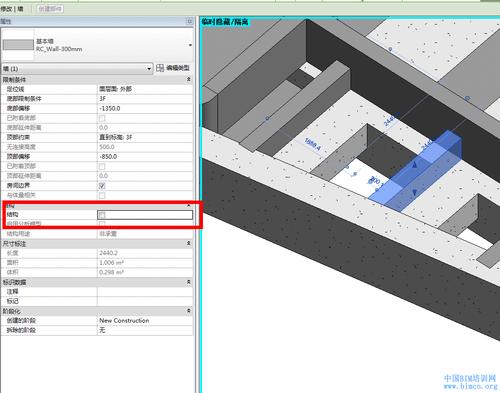Image resolution: width=500 pixels, height=393 pixels.
Task: Click the gray wall type preview thumbnail
Action: [18, 45]
